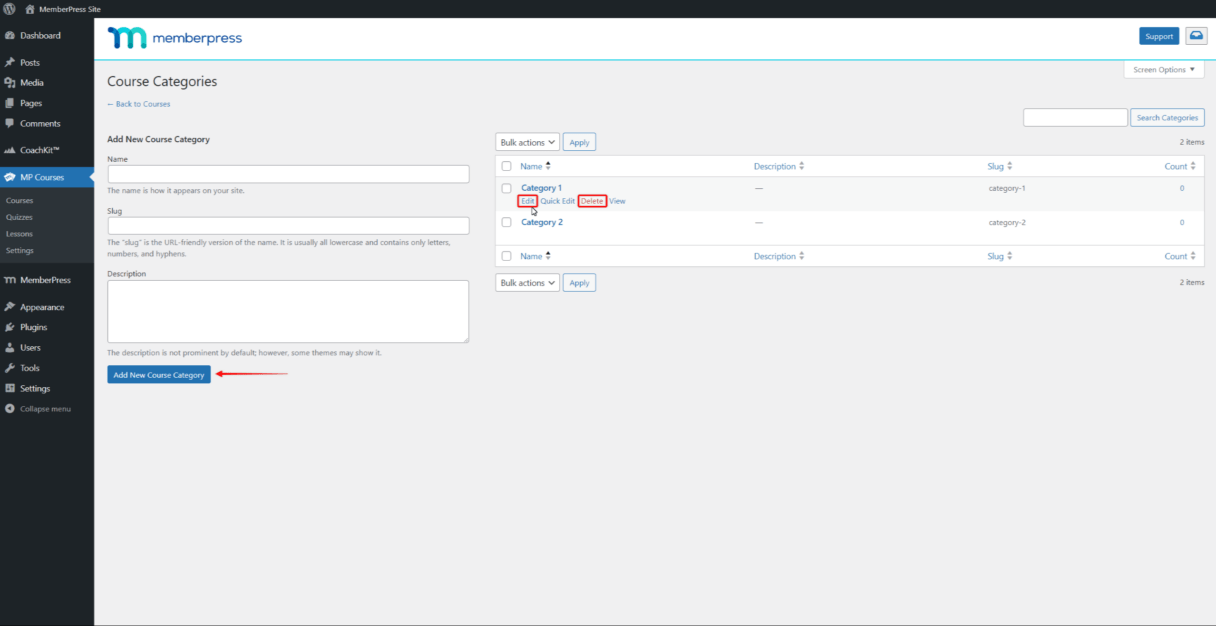The image size is (1216, 626).
Task: Open the Dashboard menu item
Action: [x=47, y=35]
